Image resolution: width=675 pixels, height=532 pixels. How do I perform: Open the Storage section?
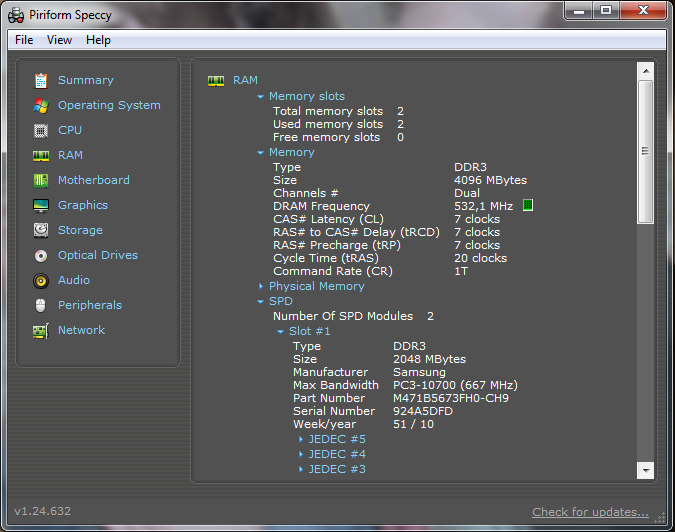(80, 230)
